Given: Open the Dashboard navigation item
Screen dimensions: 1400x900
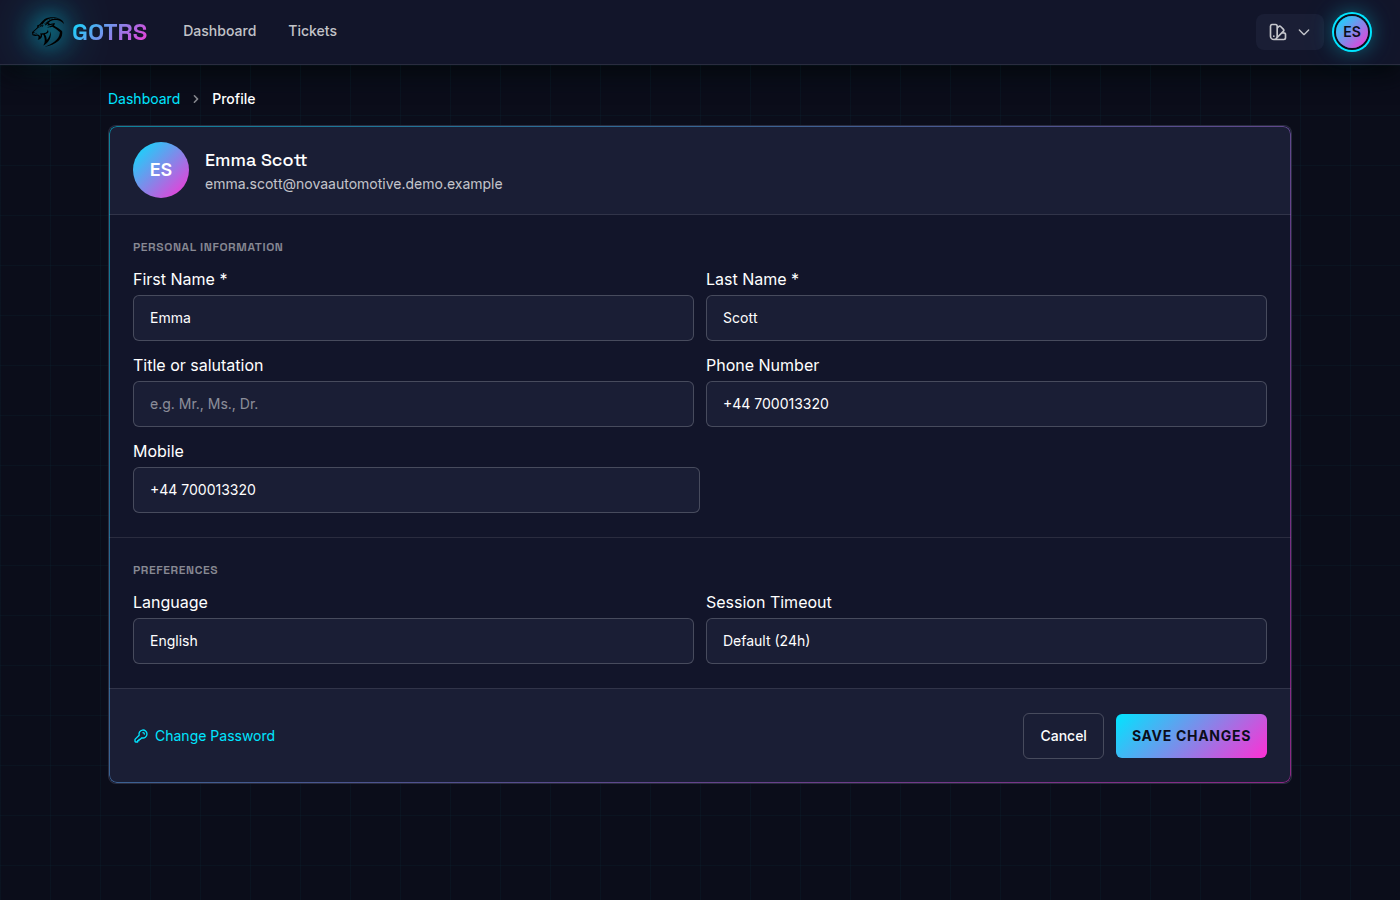Looking at the screenshot, I should click(219, 31).
